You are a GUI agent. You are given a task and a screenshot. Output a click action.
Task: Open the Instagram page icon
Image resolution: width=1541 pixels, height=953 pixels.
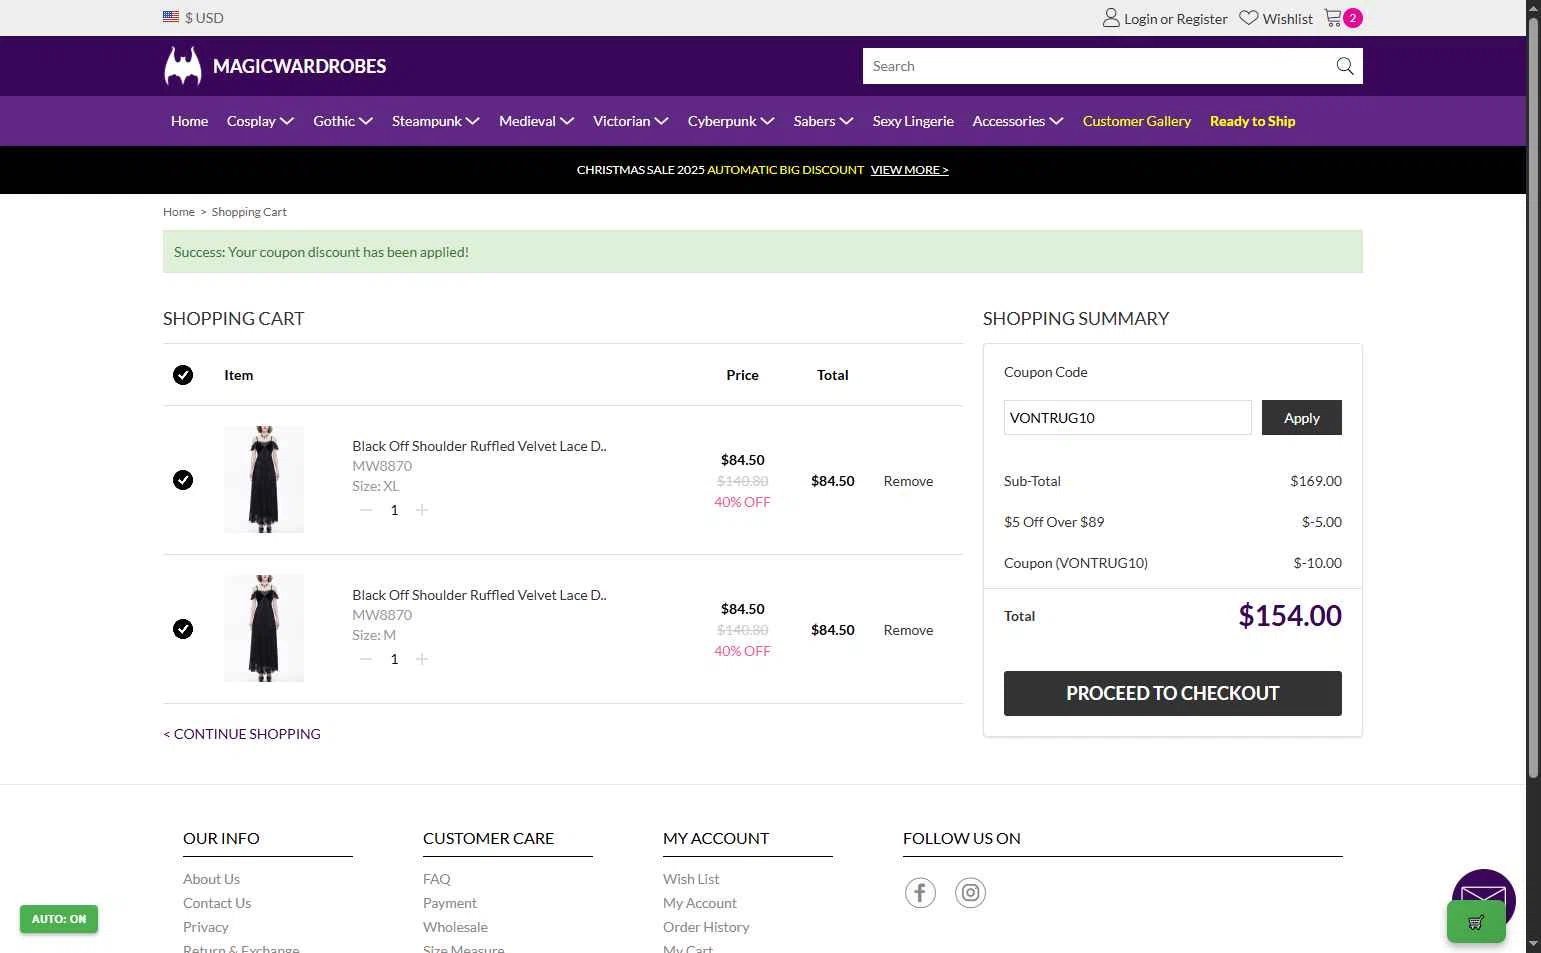(970, 892)
